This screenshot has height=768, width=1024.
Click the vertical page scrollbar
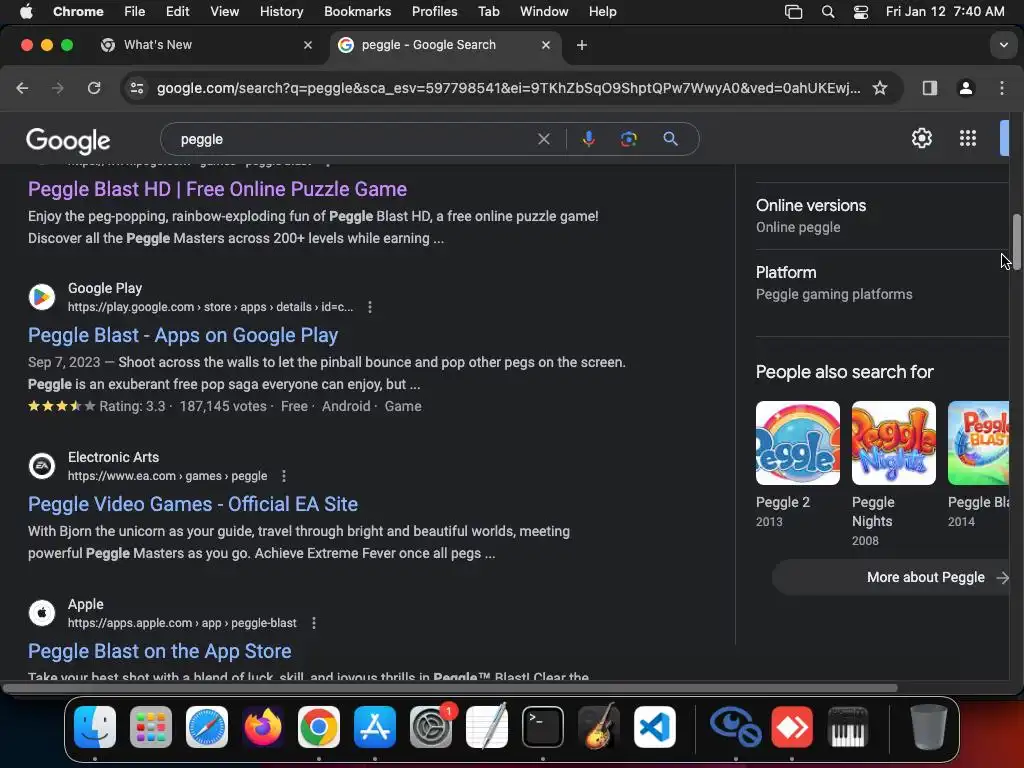click(x=1017, y=241)
